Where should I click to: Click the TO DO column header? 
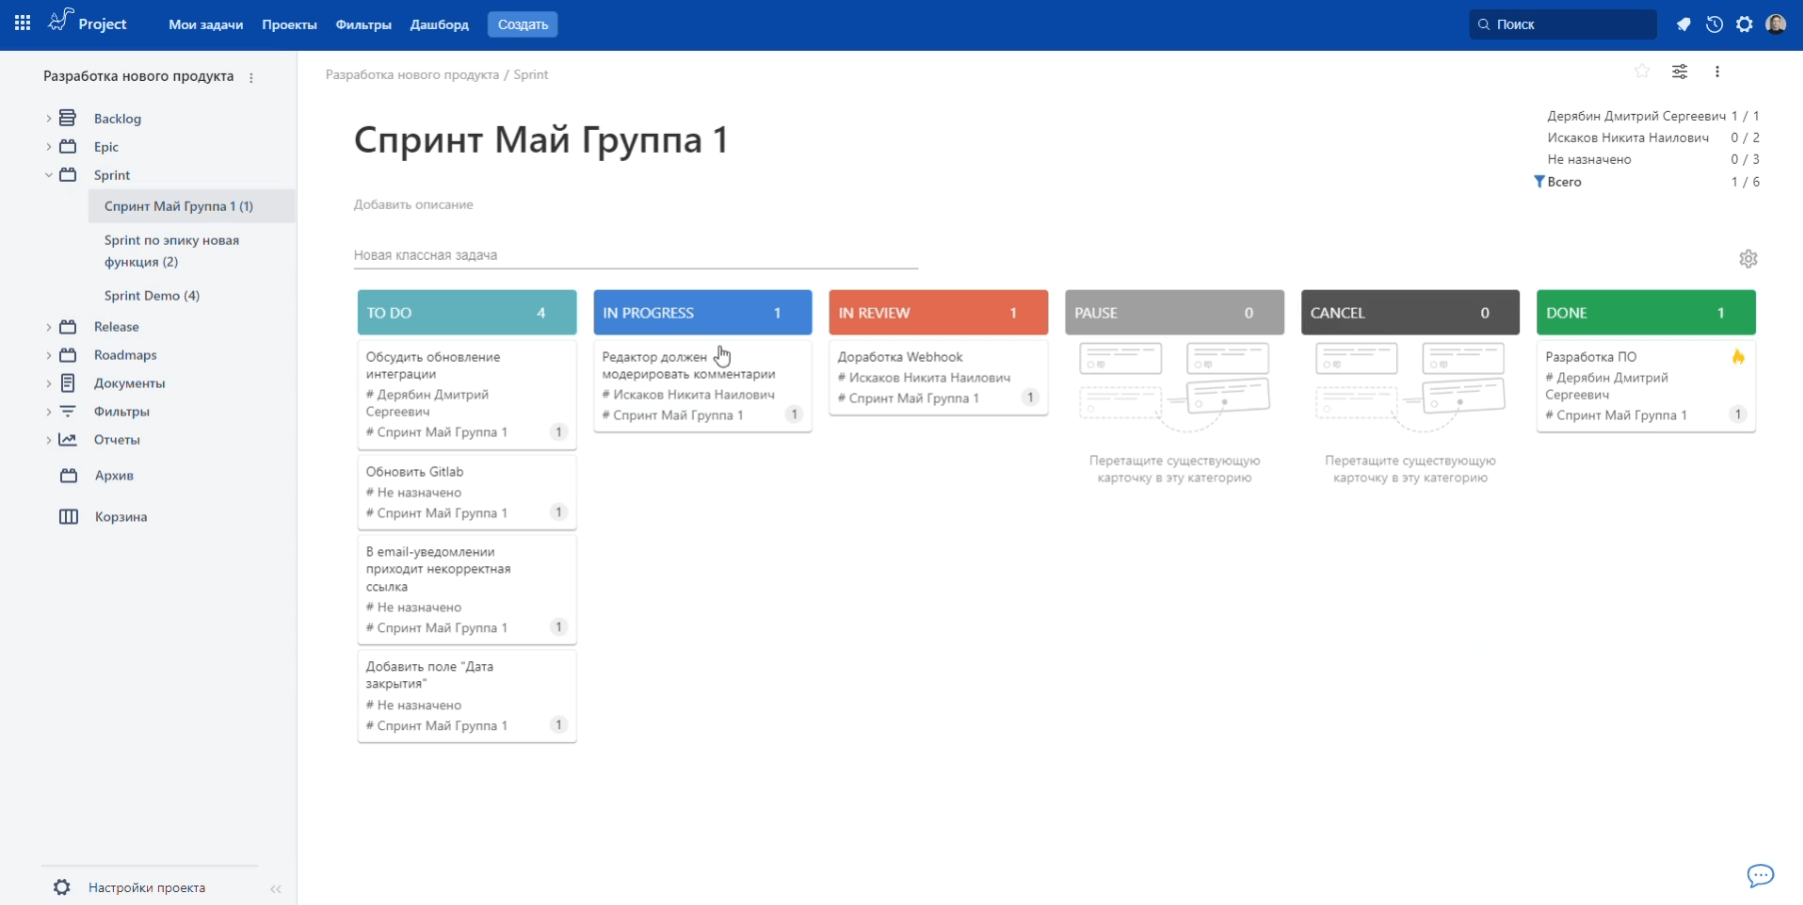pos(467,312)
